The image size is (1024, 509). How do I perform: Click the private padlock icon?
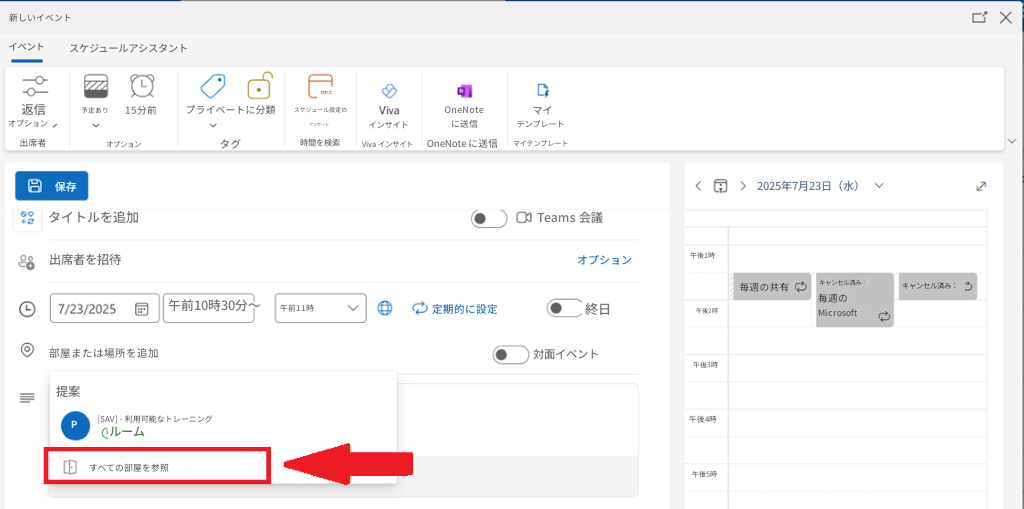[x=259, y=86]
